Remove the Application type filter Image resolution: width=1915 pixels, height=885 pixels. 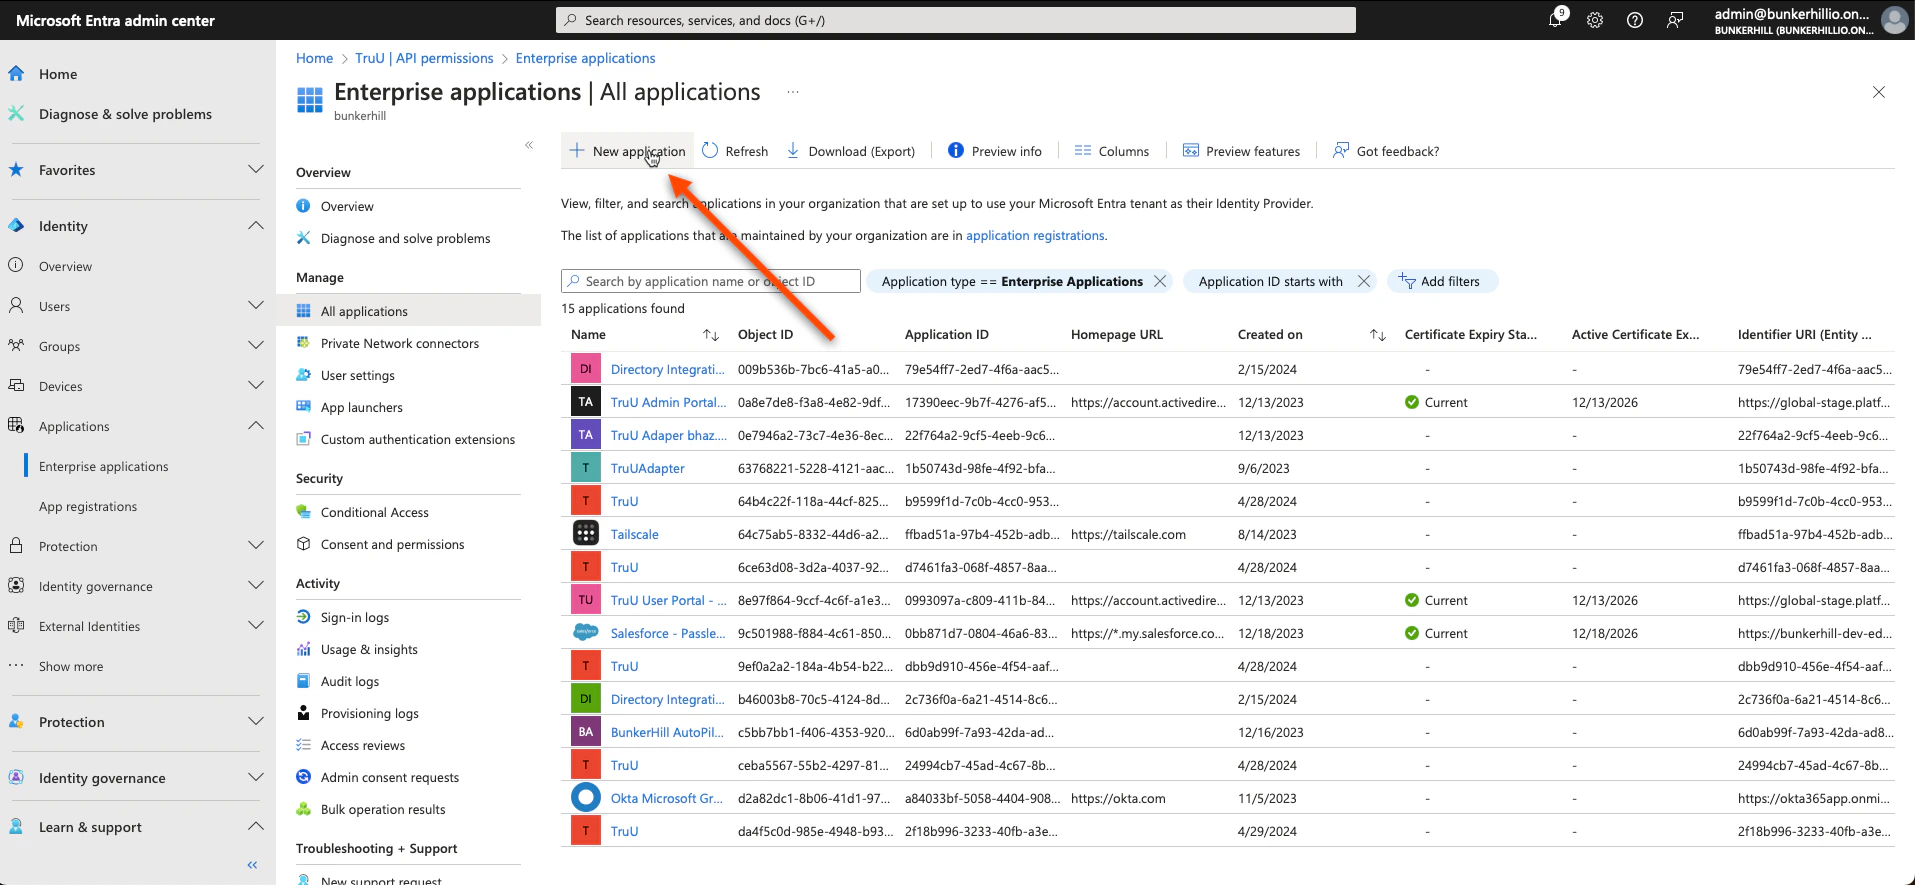(x=1160, y=281)
